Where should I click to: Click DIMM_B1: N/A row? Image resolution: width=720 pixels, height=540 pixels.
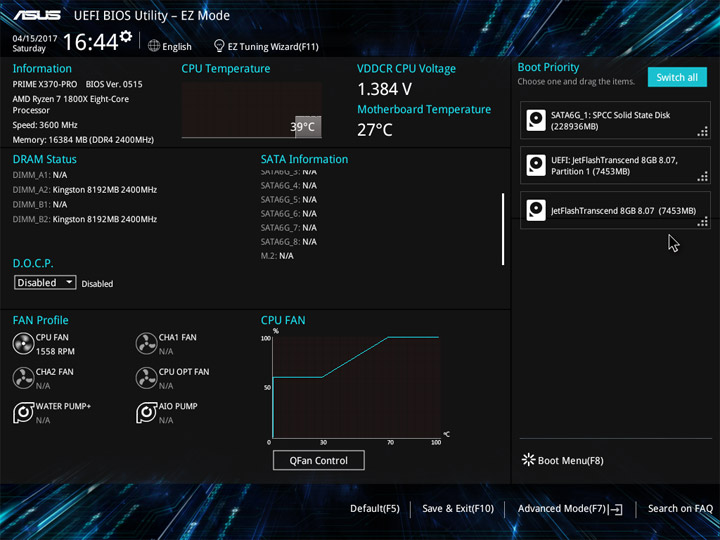pos(39,204)
